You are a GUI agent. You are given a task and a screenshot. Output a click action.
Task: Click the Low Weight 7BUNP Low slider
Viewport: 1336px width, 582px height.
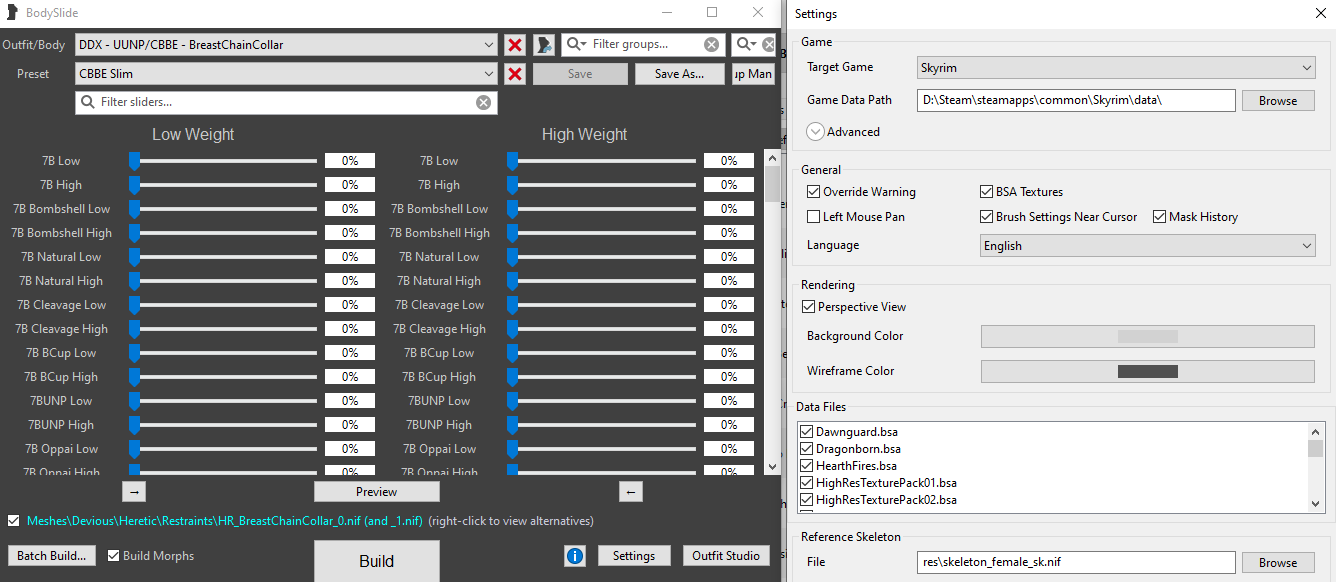pos(223,401)
